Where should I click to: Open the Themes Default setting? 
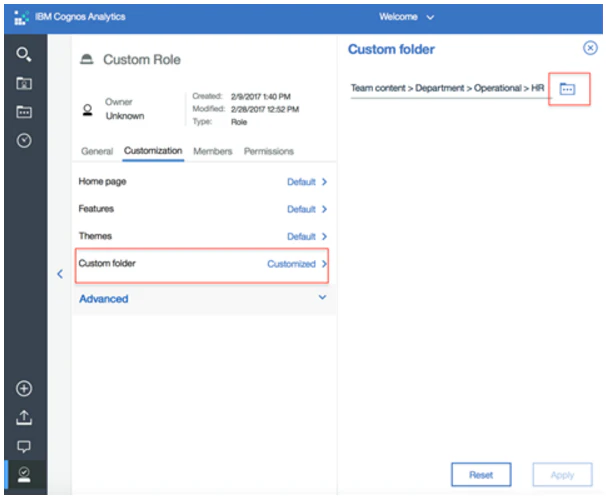[307, 236]
